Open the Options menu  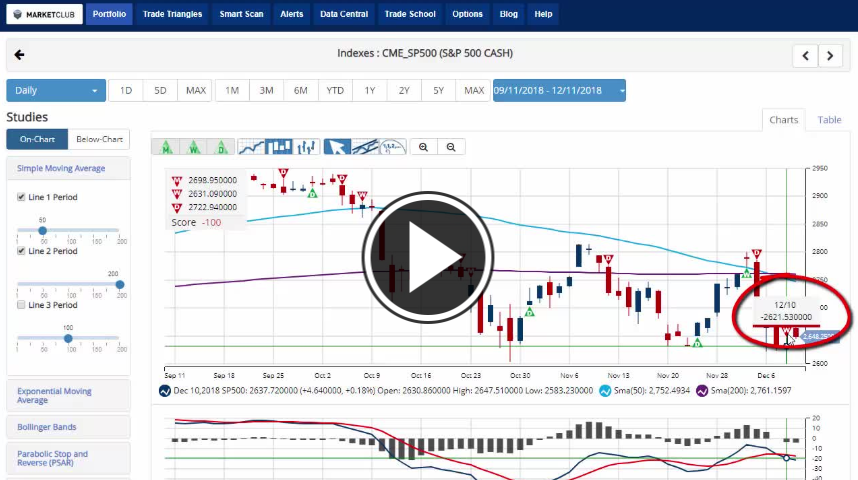[x=467, y=14]
